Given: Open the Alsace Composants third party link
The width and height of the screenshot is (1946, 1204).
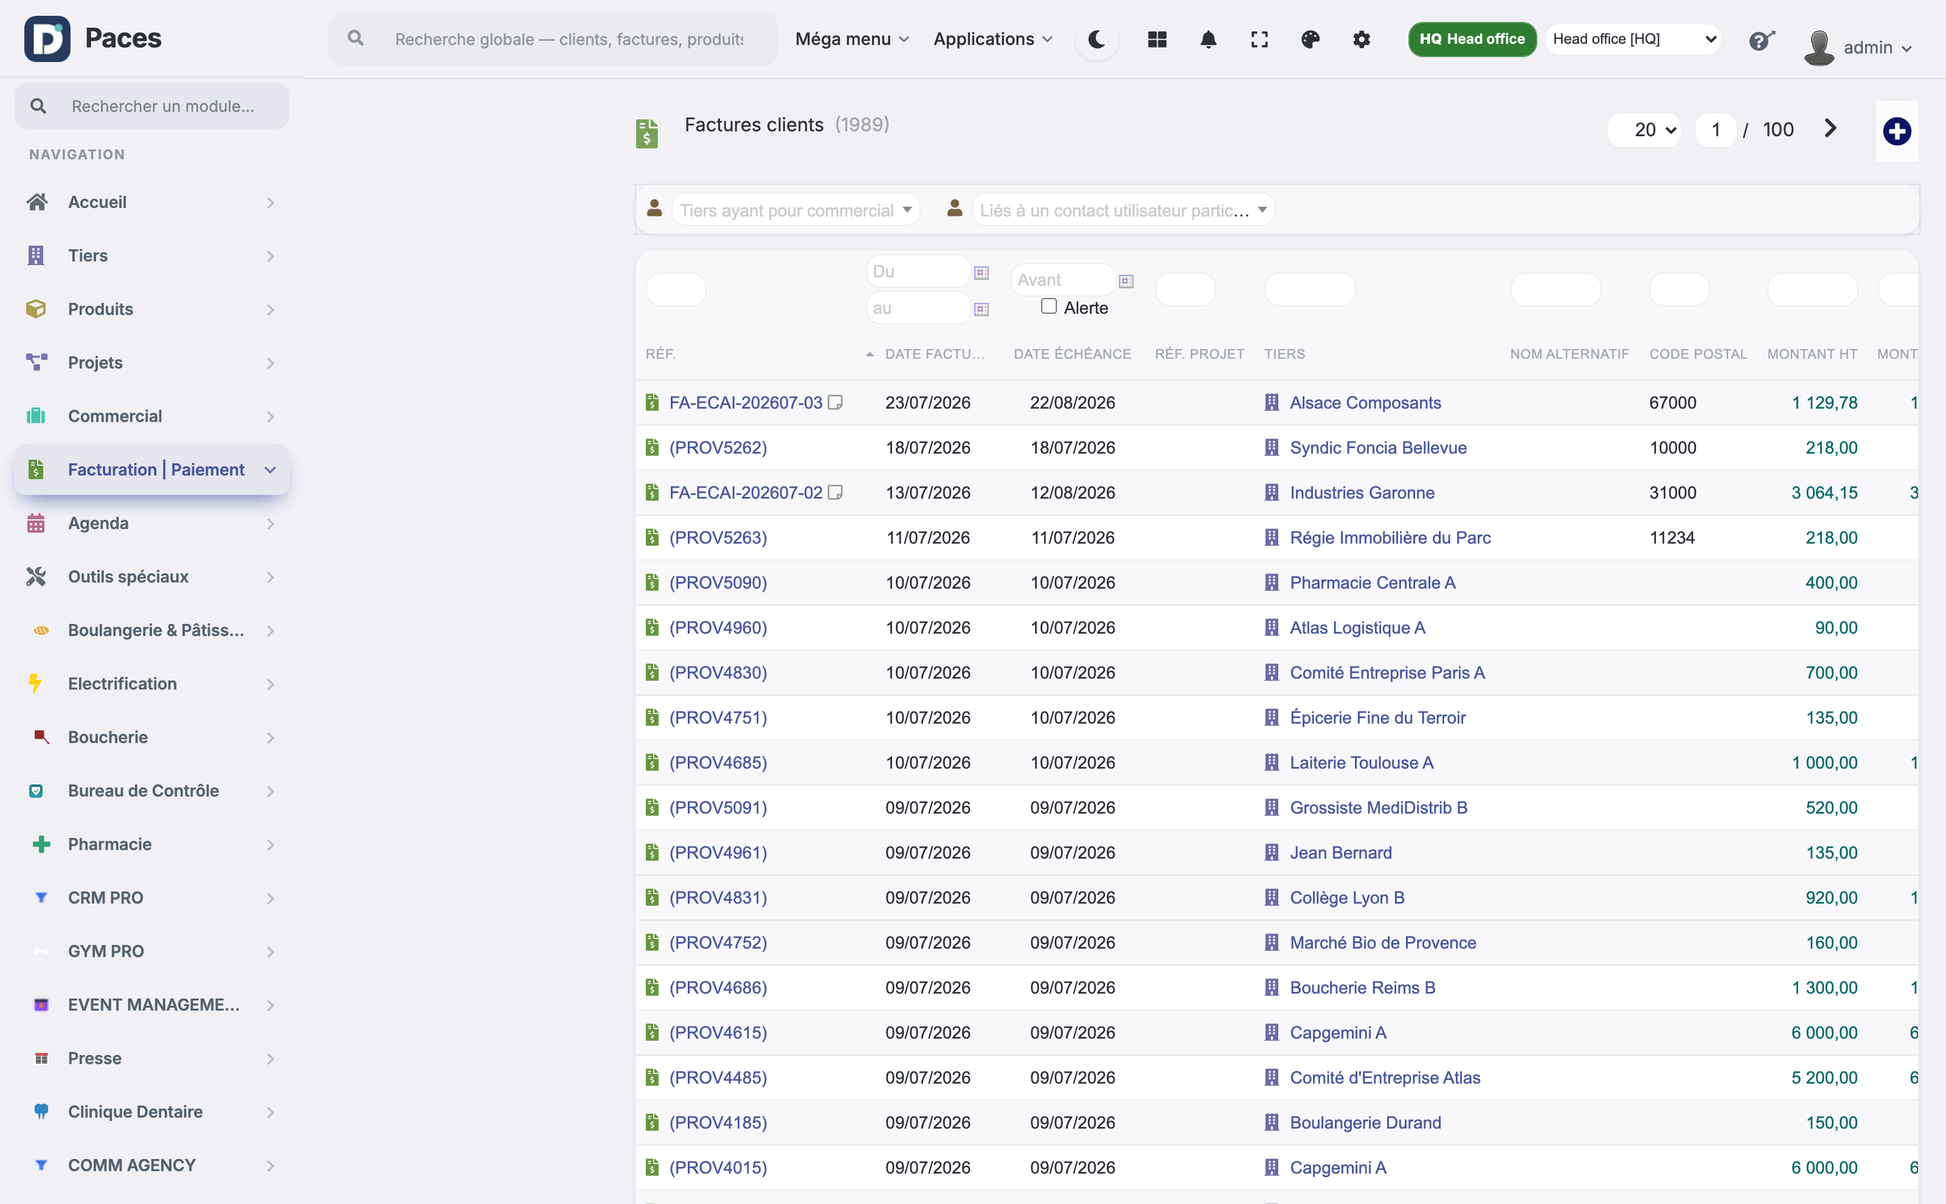Looking at the screenshot, I should coord(1365,403).
